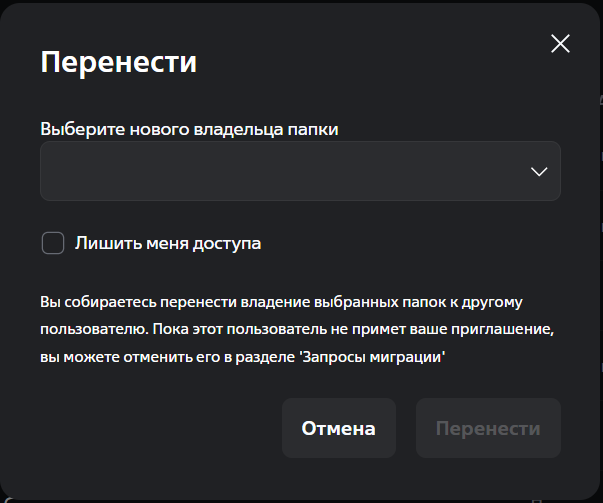Focus the empty owner selection field
603x503 pixels.
coord(280,171)
